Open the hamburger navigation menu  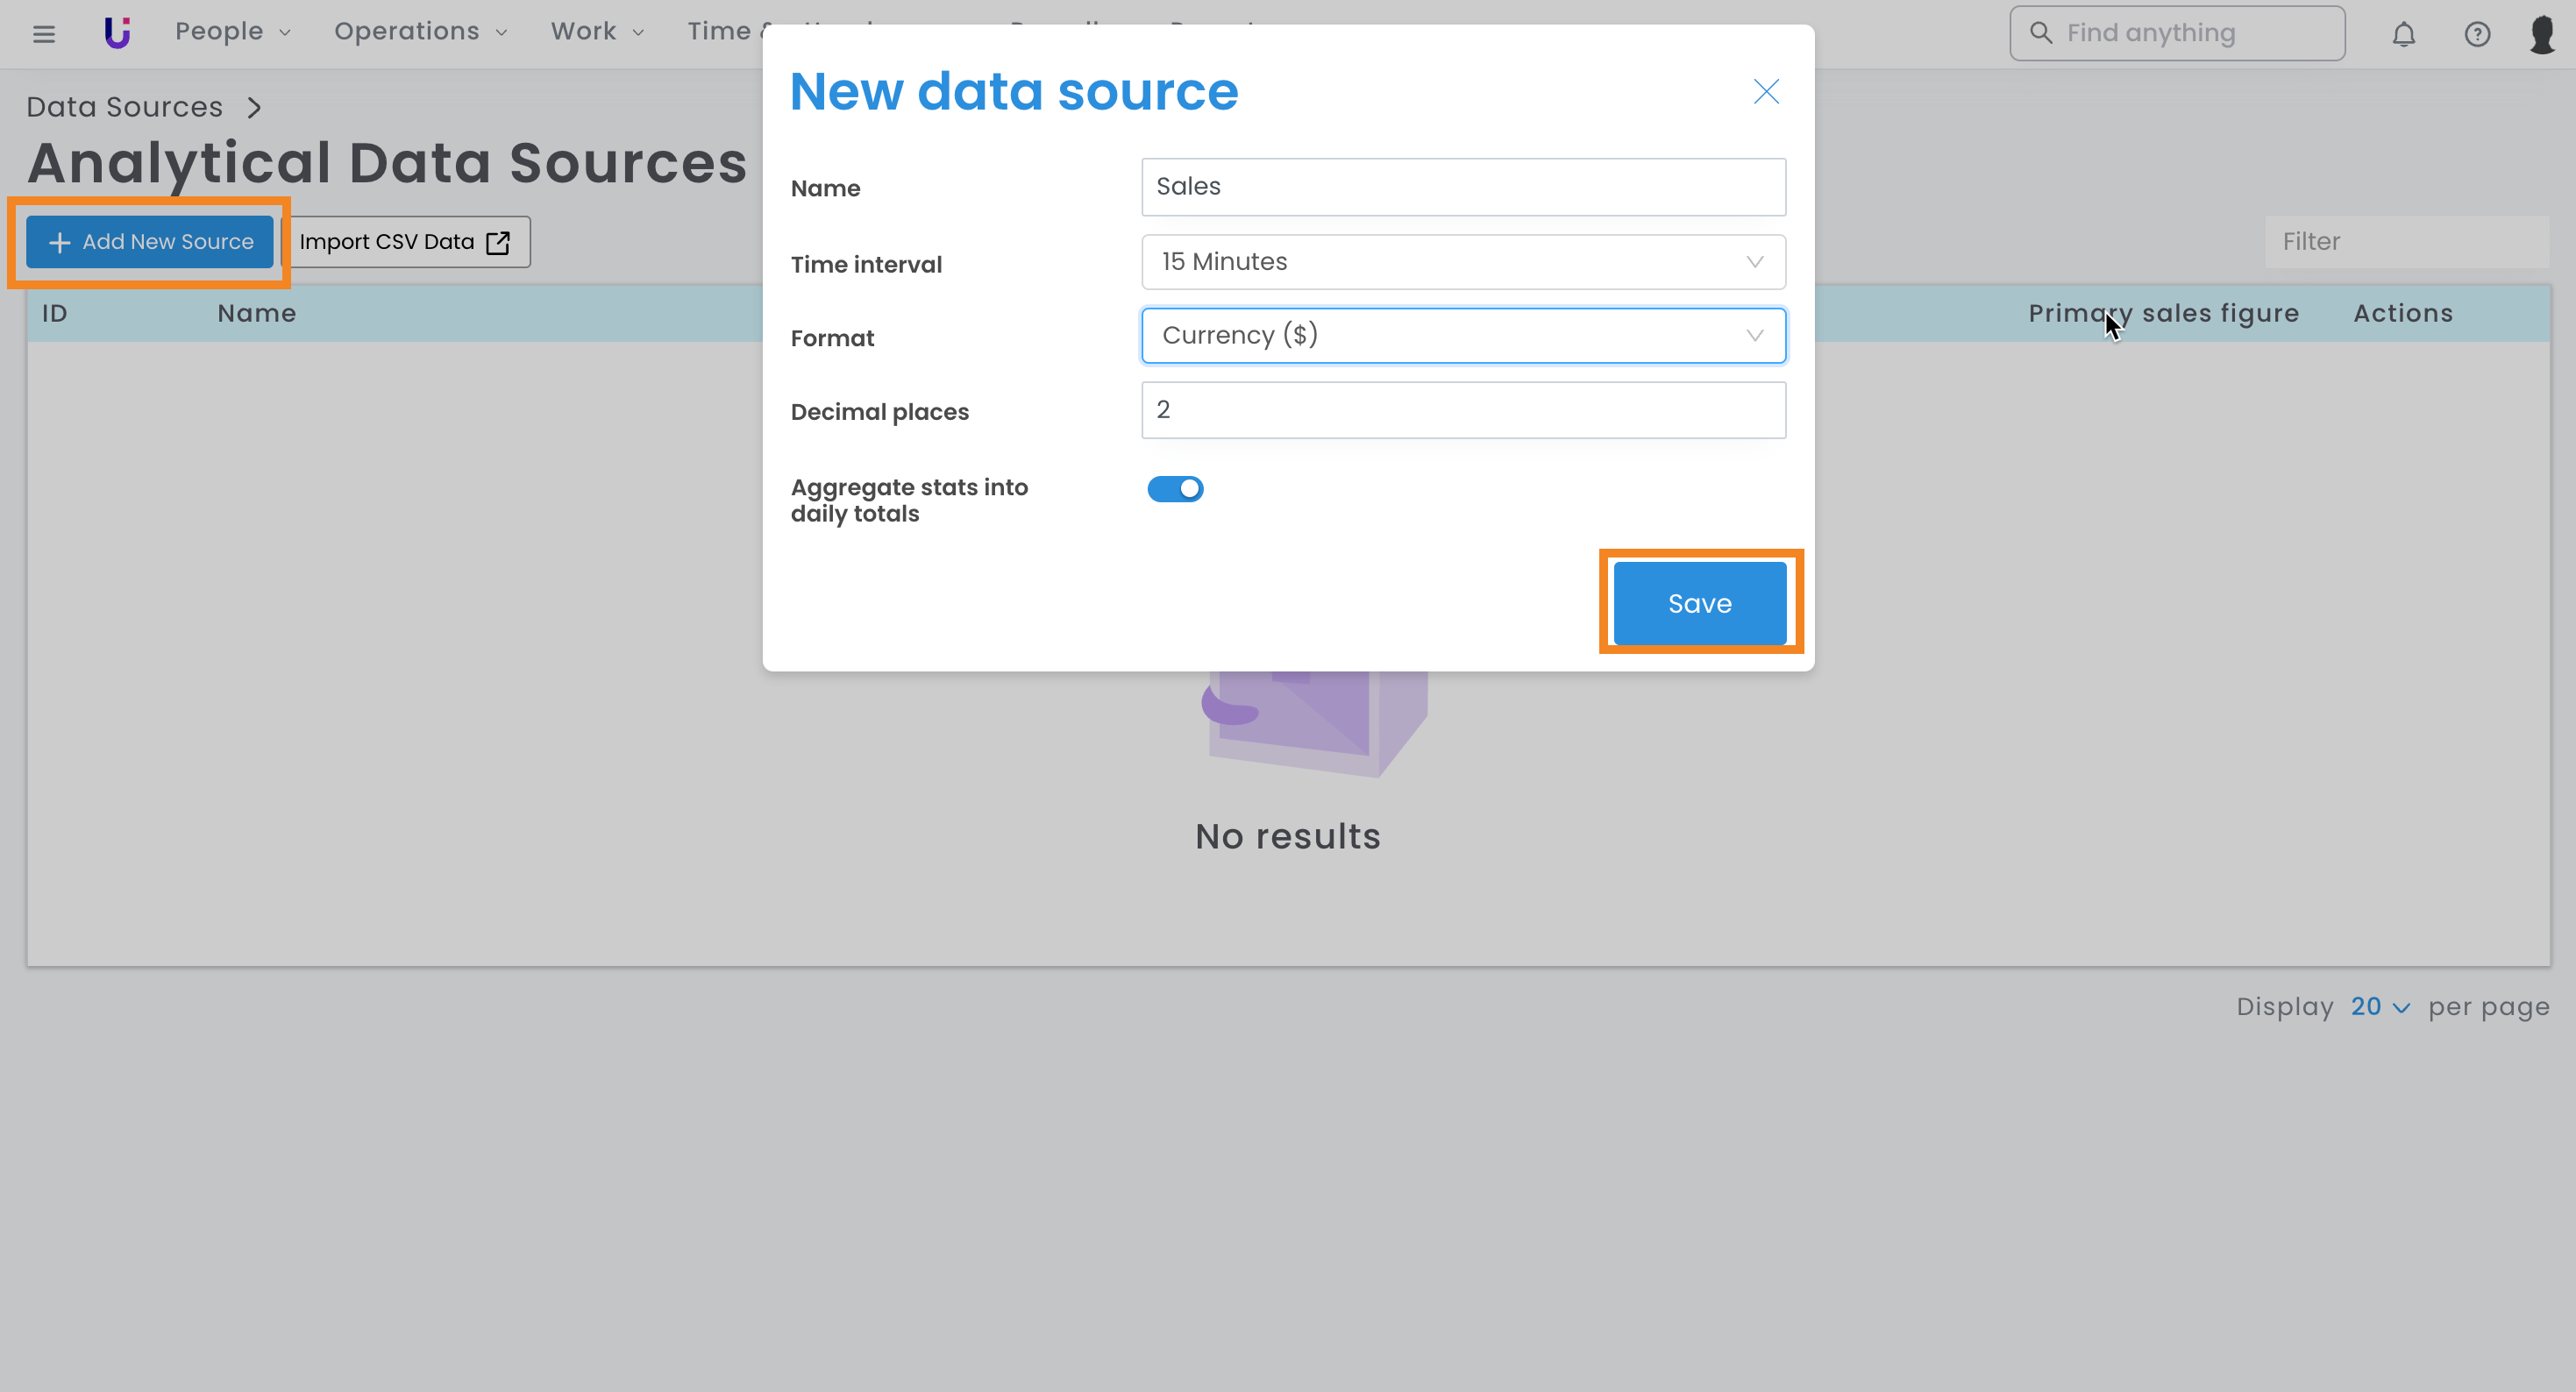pos(43,34)
